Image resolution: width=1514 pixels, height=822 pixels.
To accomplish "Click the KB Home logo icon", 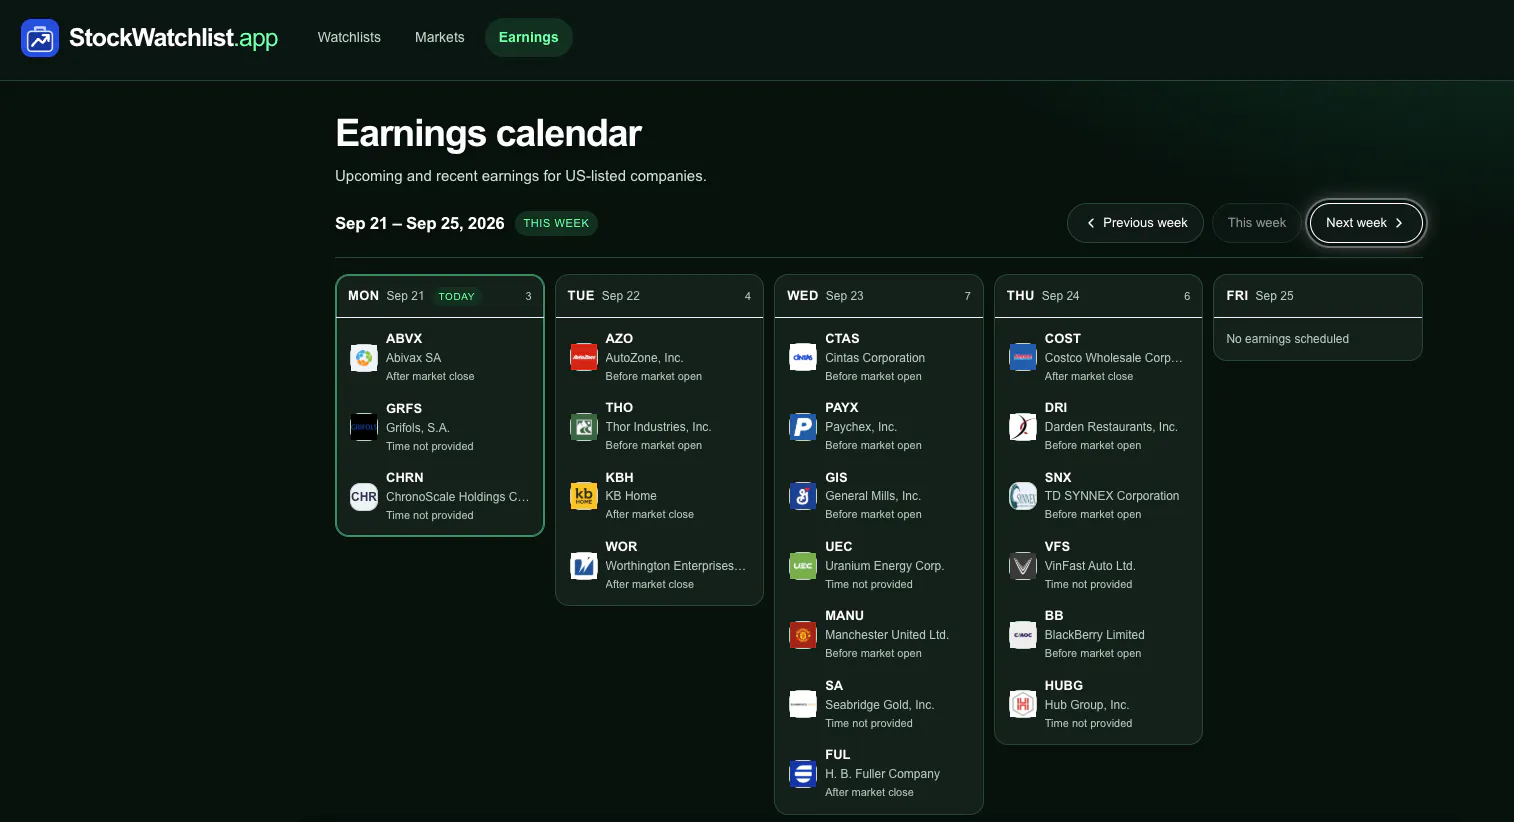I will point(584,496).
